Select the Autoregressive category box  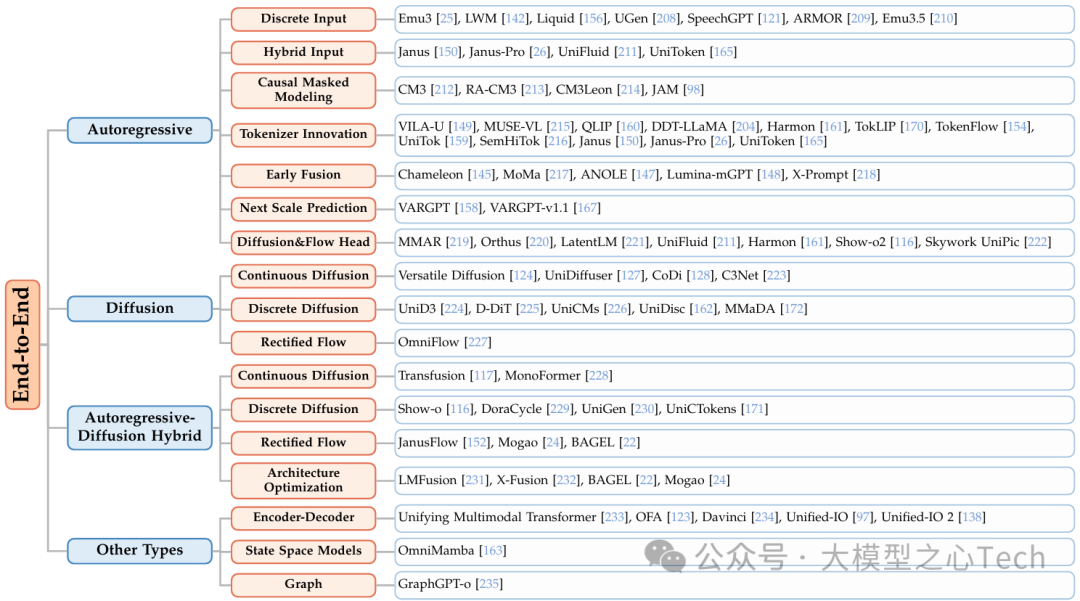(x=140, y=130)
